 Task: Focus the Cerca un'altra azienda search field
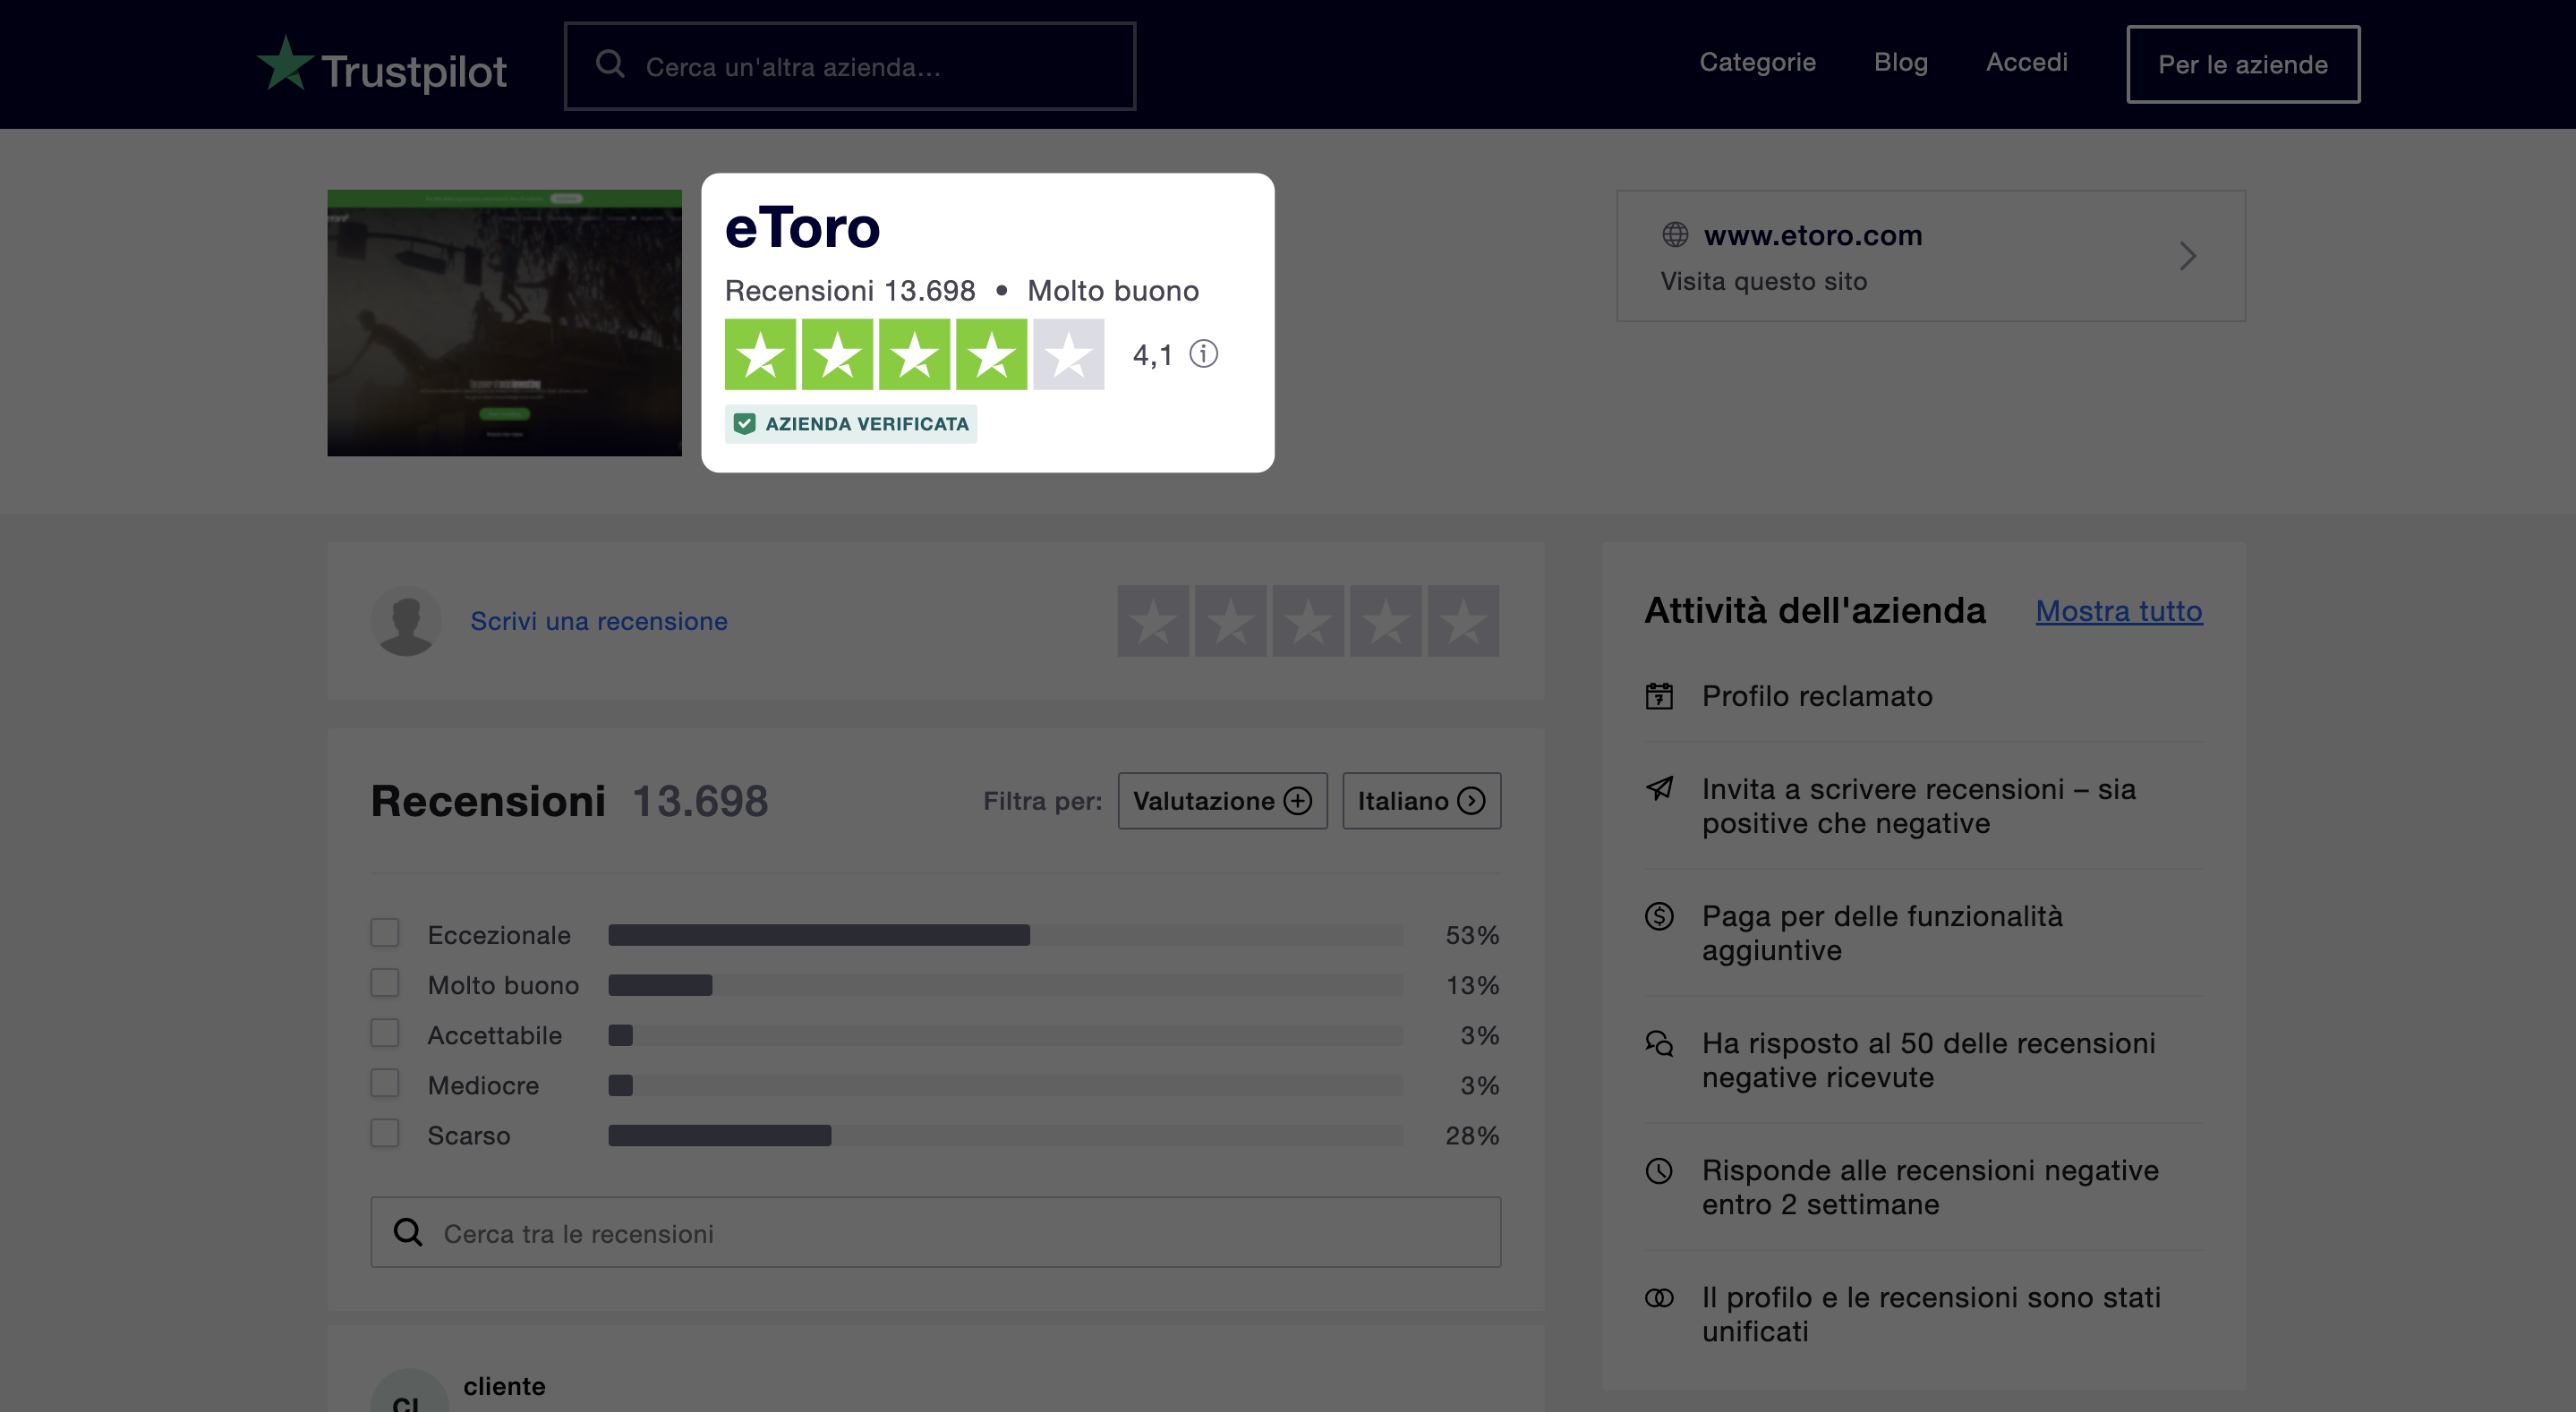(x=850, y=66)
